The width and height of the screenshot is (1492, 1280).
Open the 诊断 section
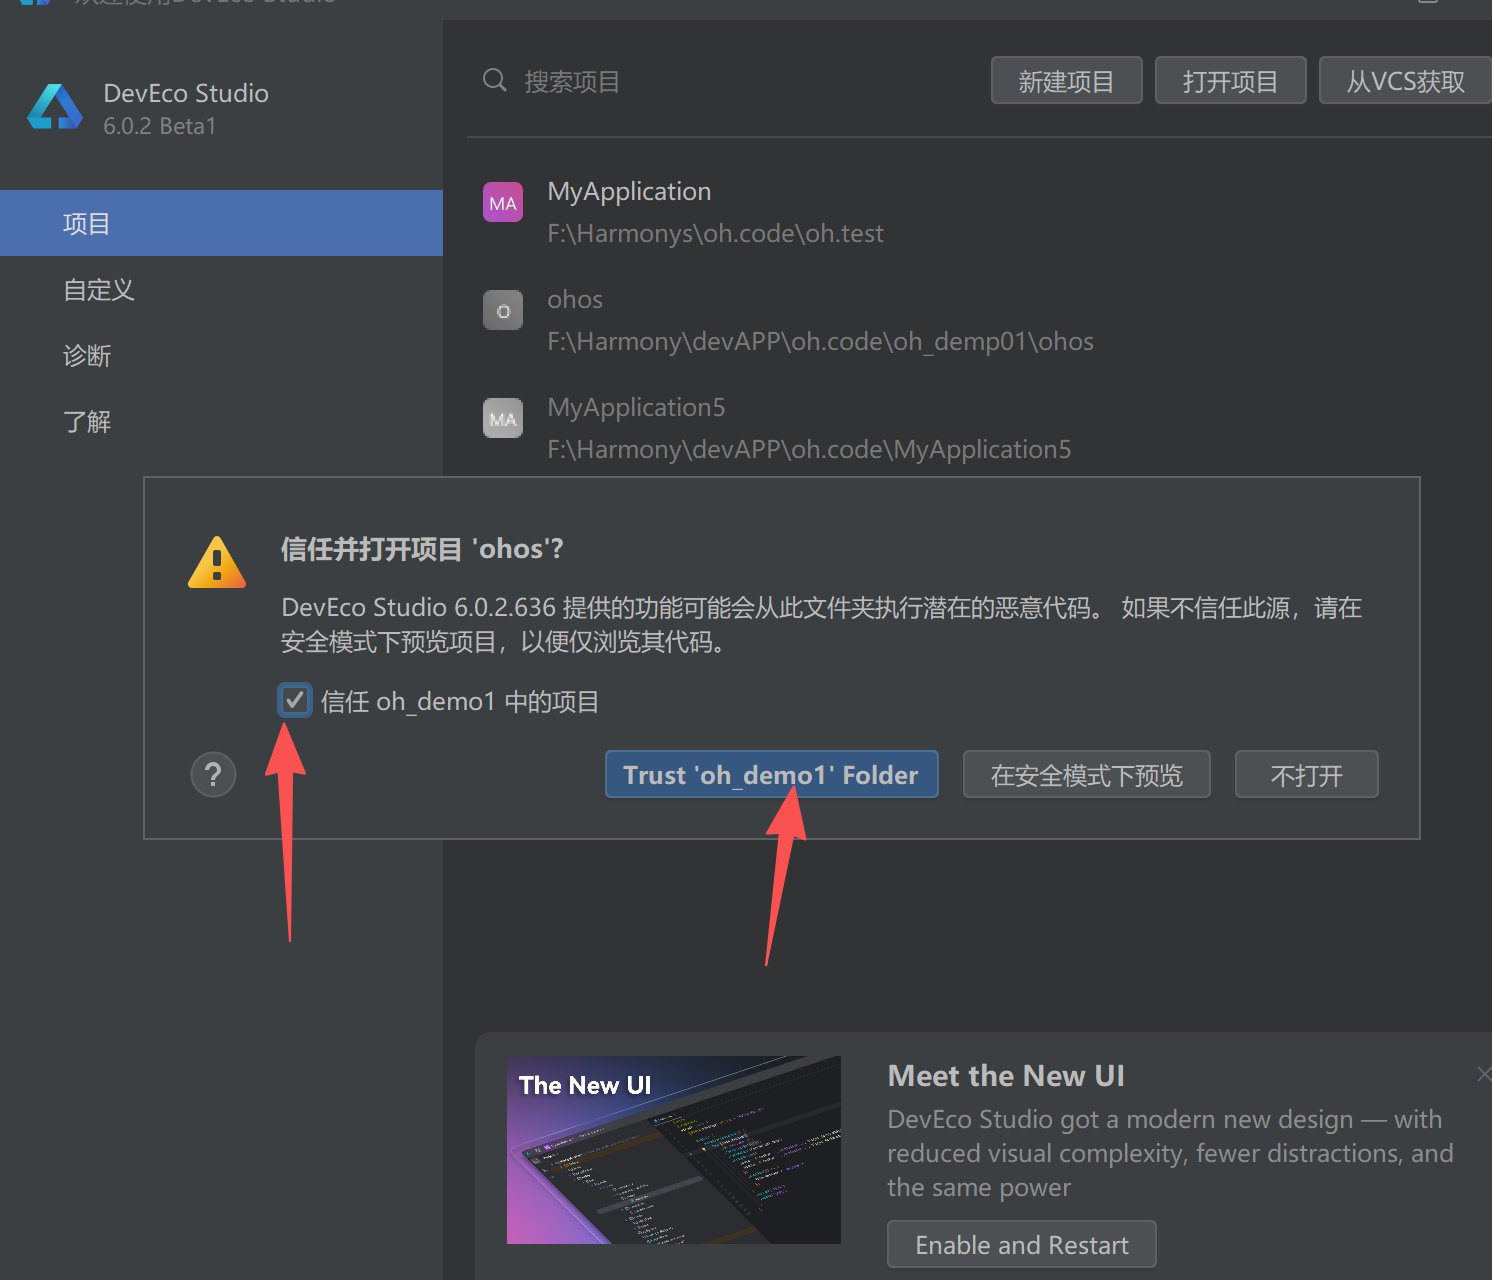[x=87, y=356]
